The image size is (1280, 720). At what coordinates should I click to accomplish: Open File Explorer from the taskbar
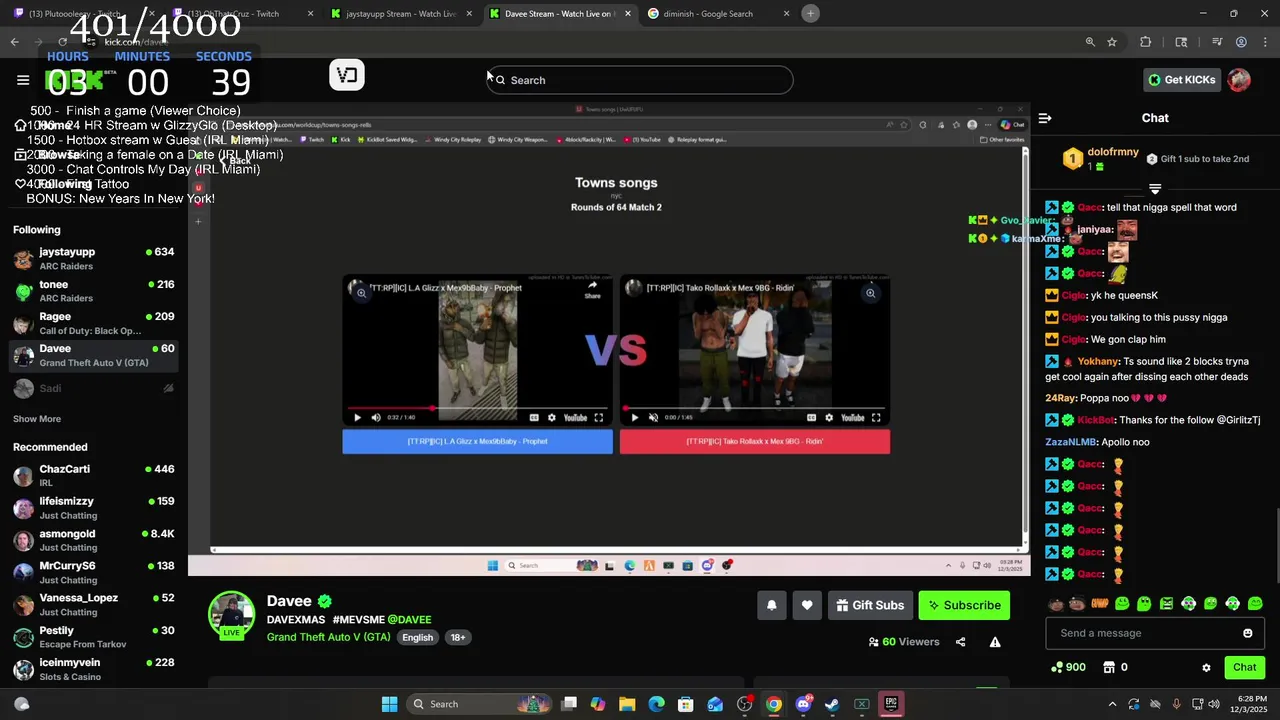click(x=627, y=704)
